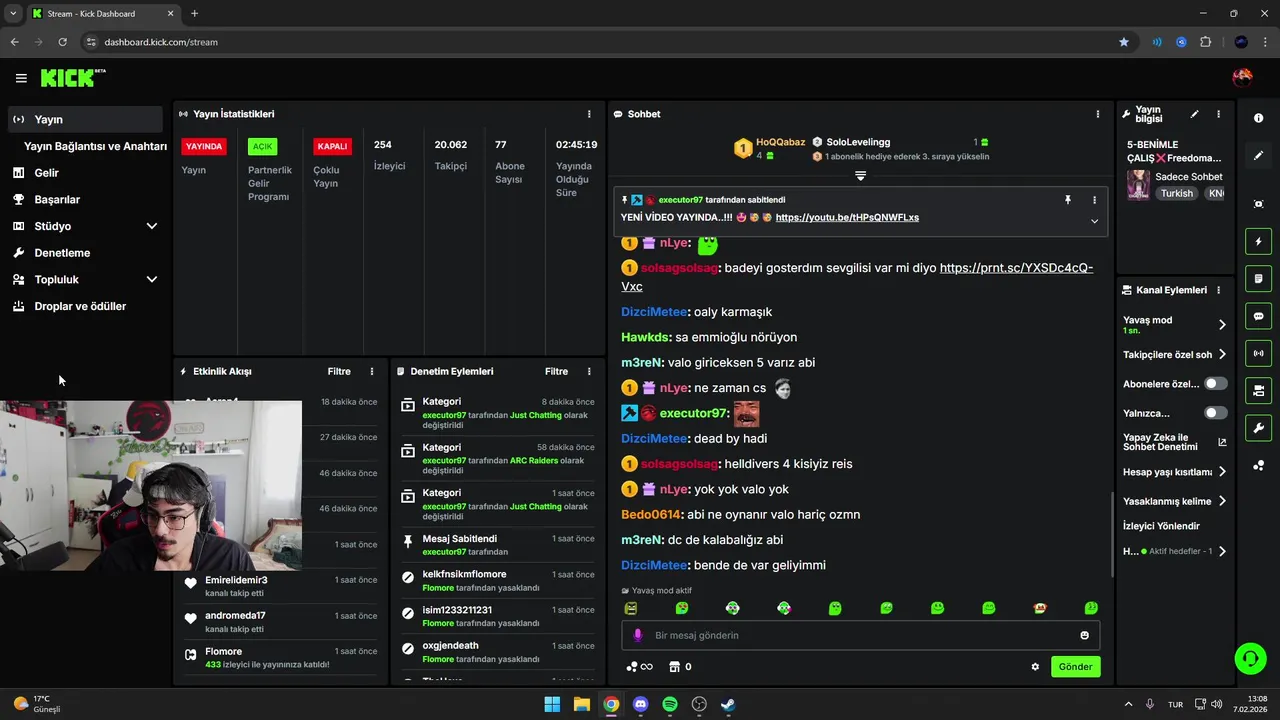Click the purple microphone icon in the chat input
Image resolution: width=1280 pixels, height=720 pixels.
point(638,635)
